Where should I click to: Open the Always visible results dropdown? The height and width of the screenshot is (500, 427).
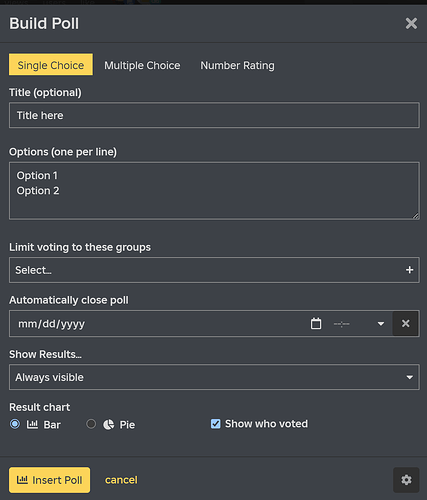point(214,377)
